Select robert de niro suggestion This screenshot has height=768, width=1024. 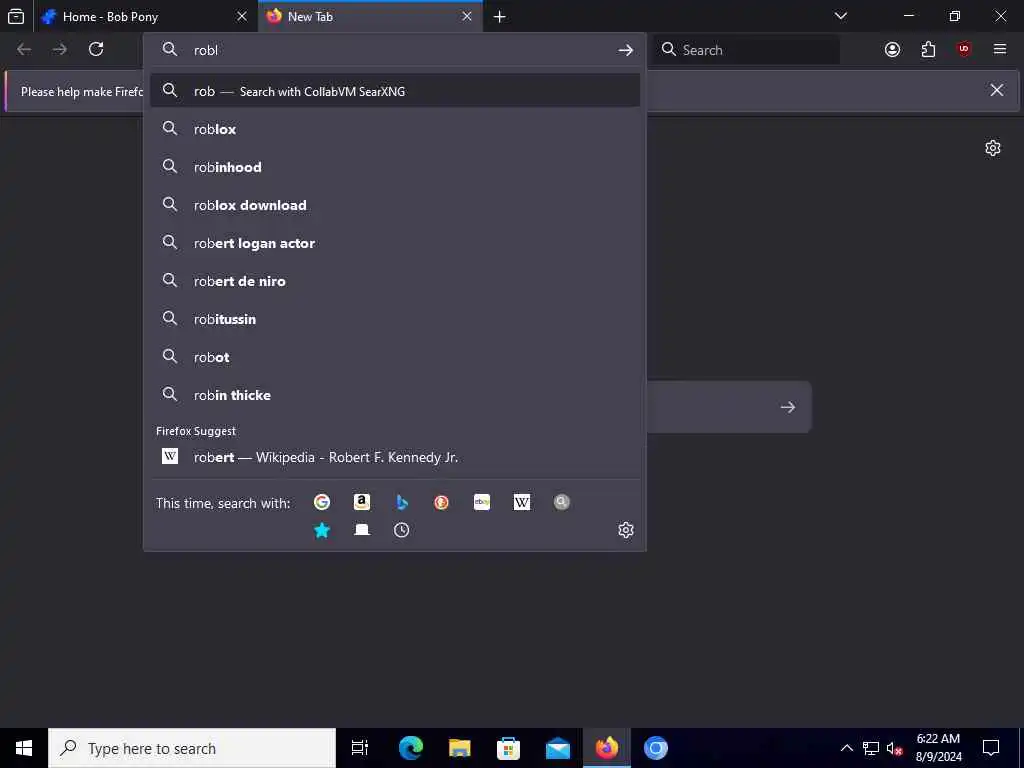point(394,281)
